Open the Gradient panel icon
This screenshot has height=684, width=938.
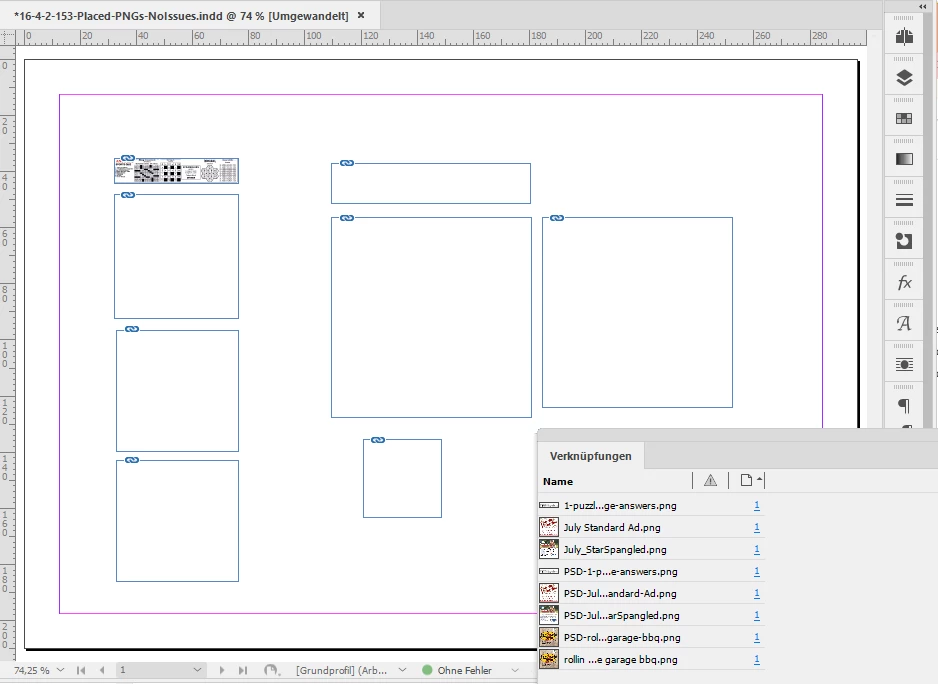point(904,159)
